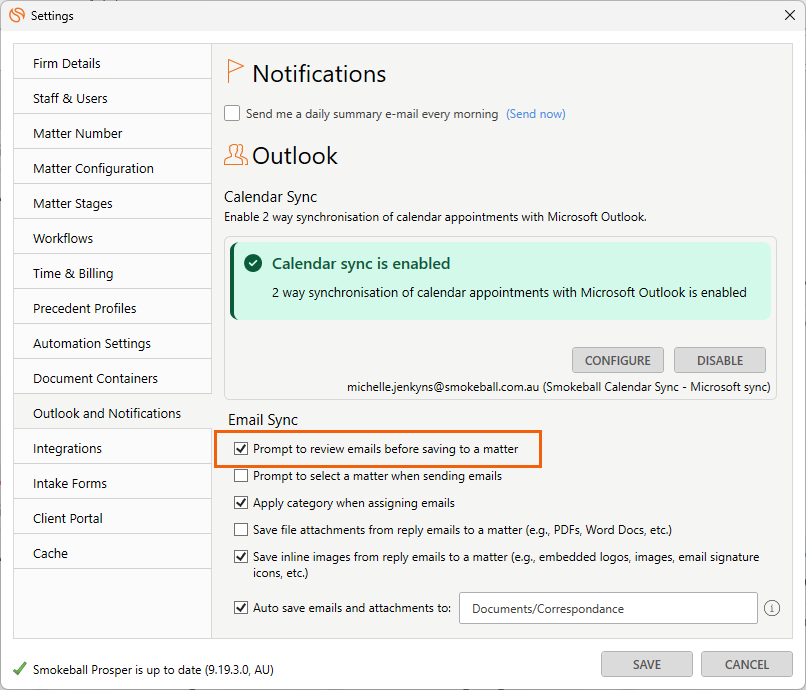This screenshot has height=690, width=806.
Task: Click the green calendar sync enabled tick
Action: point(253,263)
